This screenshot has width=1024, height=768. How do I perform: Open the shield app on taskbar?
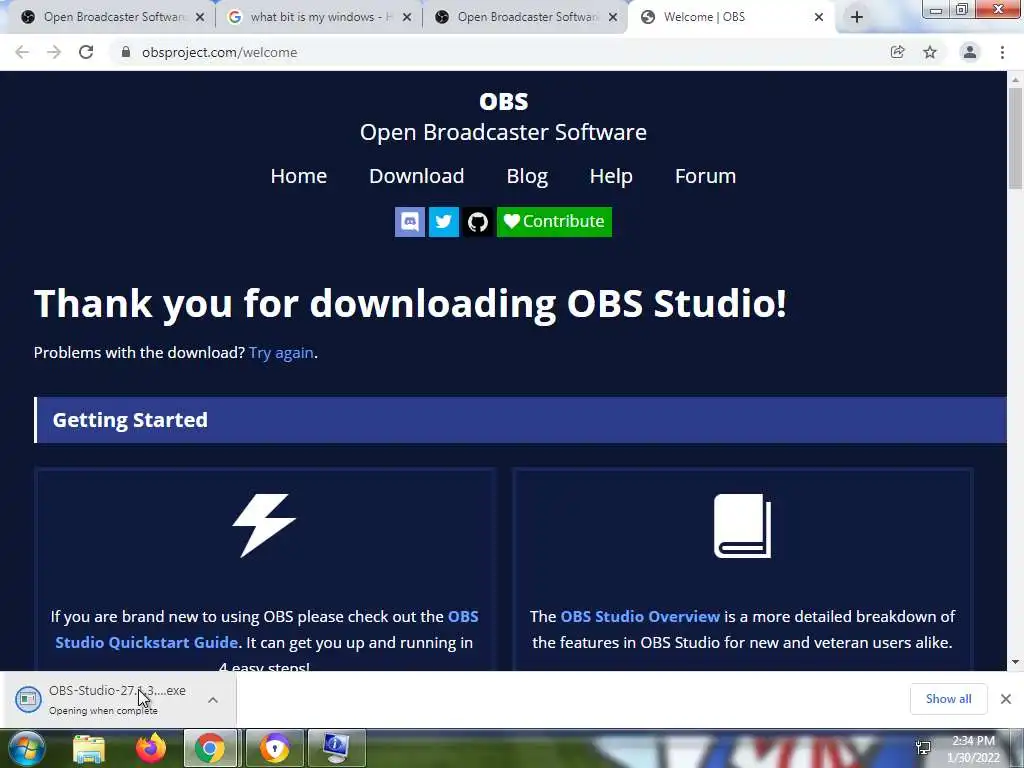(275, 748)
